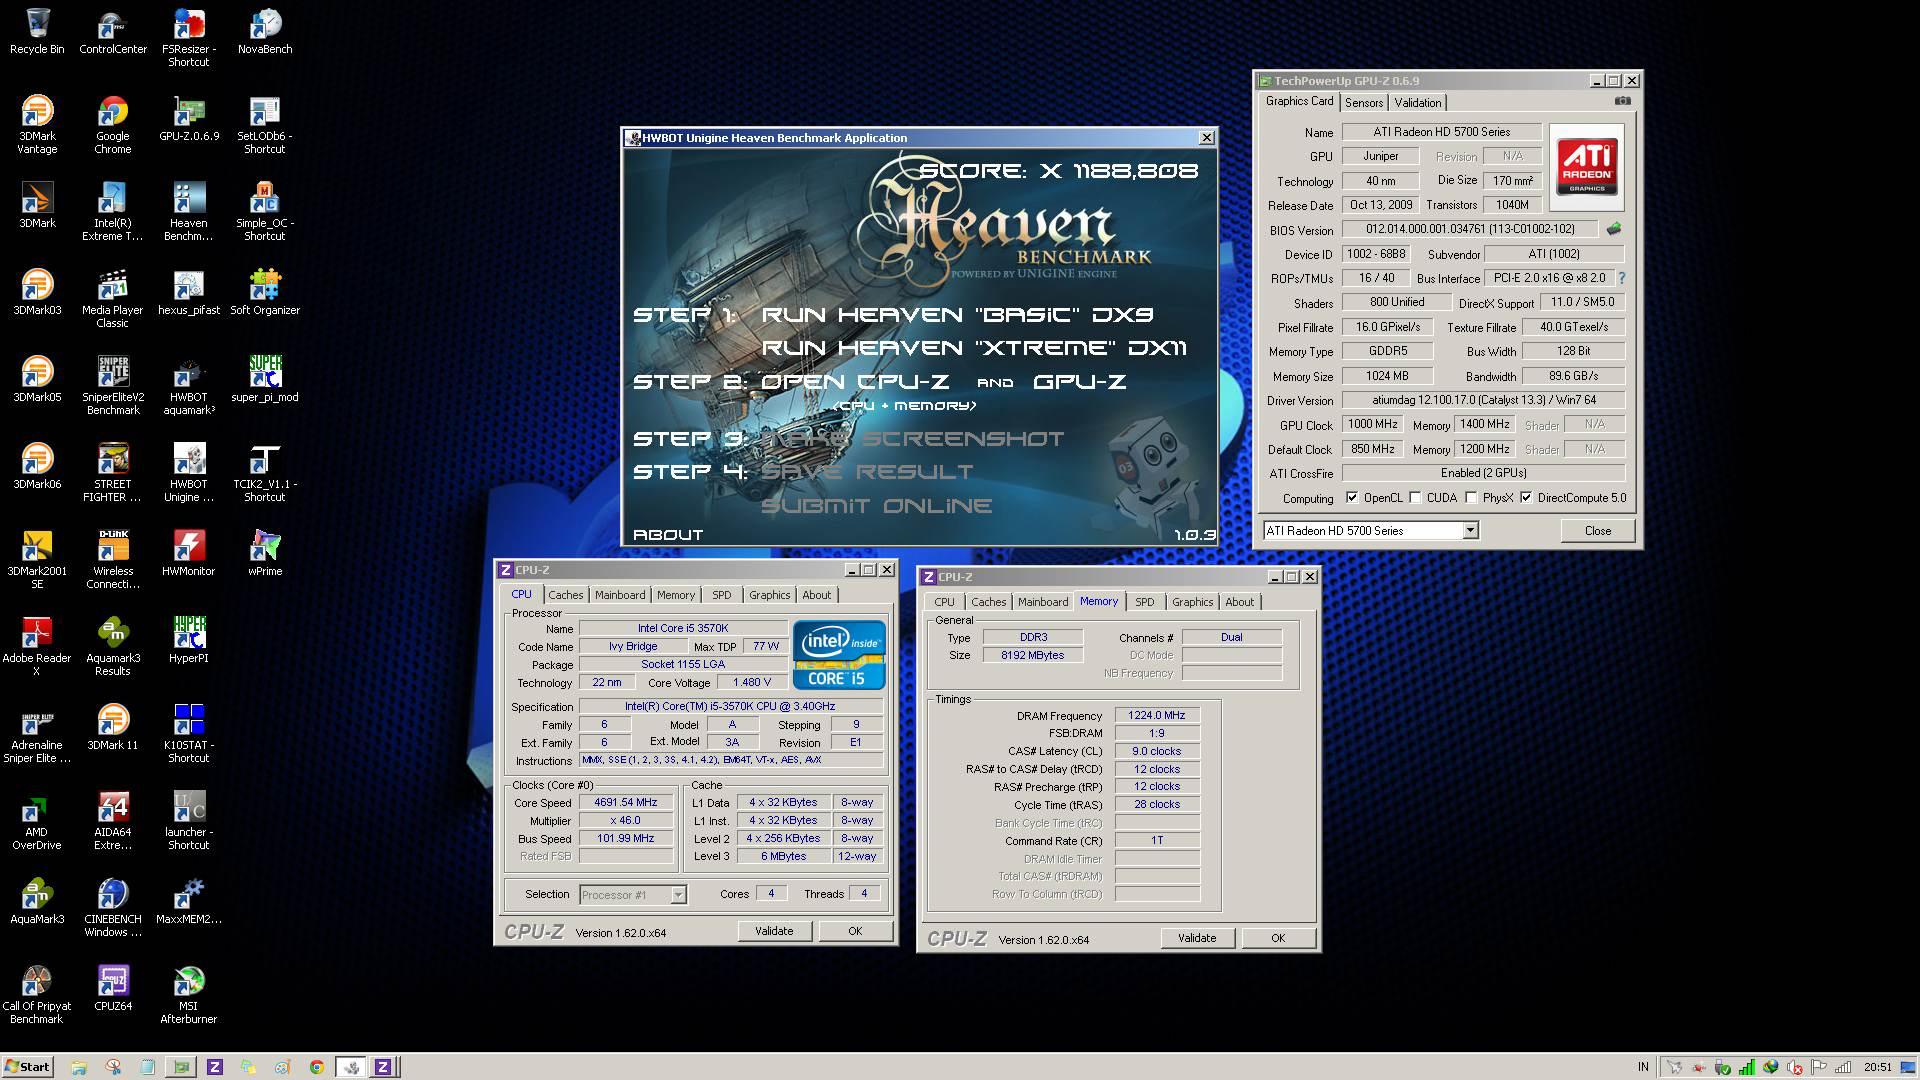The height and width of the screenshot is (1080, 1920).
Task: Launch ControlCenter from desktop
Action: (x=113, y=31)
